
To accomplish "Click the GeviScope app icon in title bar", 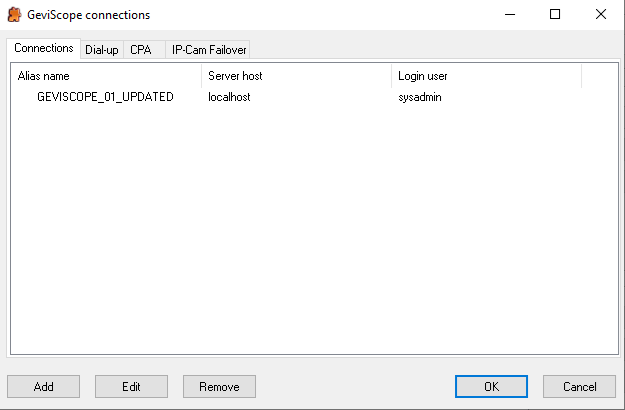I will pos(15,15).
